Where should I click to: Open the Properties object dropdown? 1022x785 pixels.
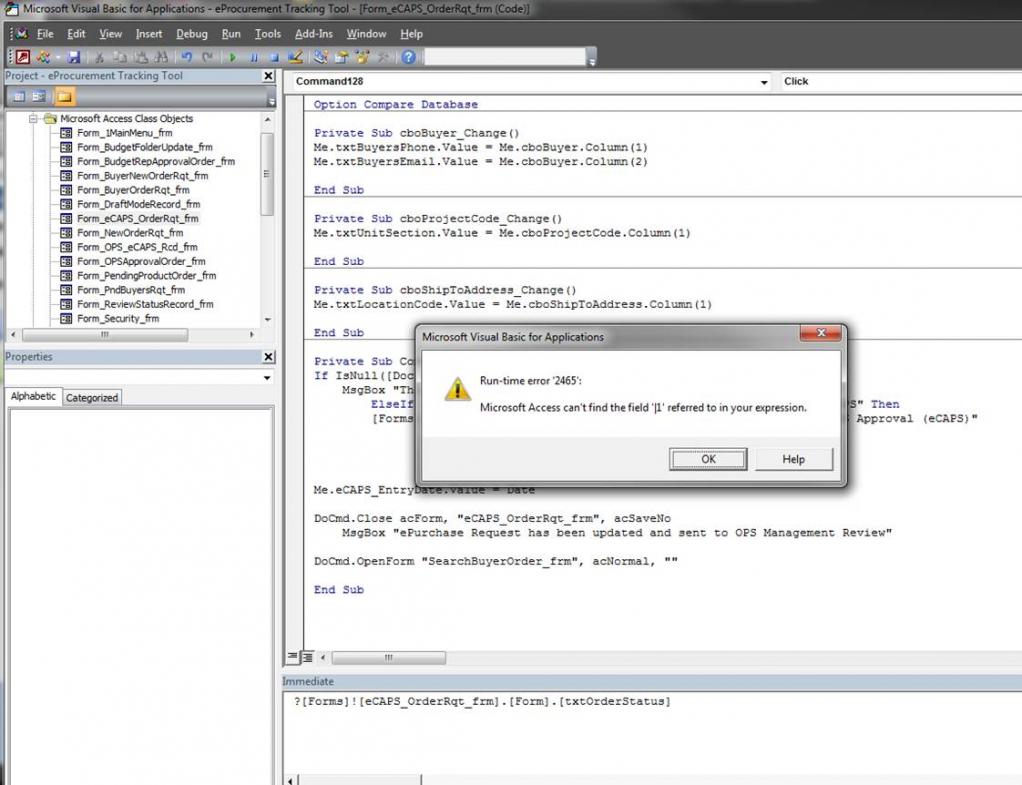click(266, 378)
